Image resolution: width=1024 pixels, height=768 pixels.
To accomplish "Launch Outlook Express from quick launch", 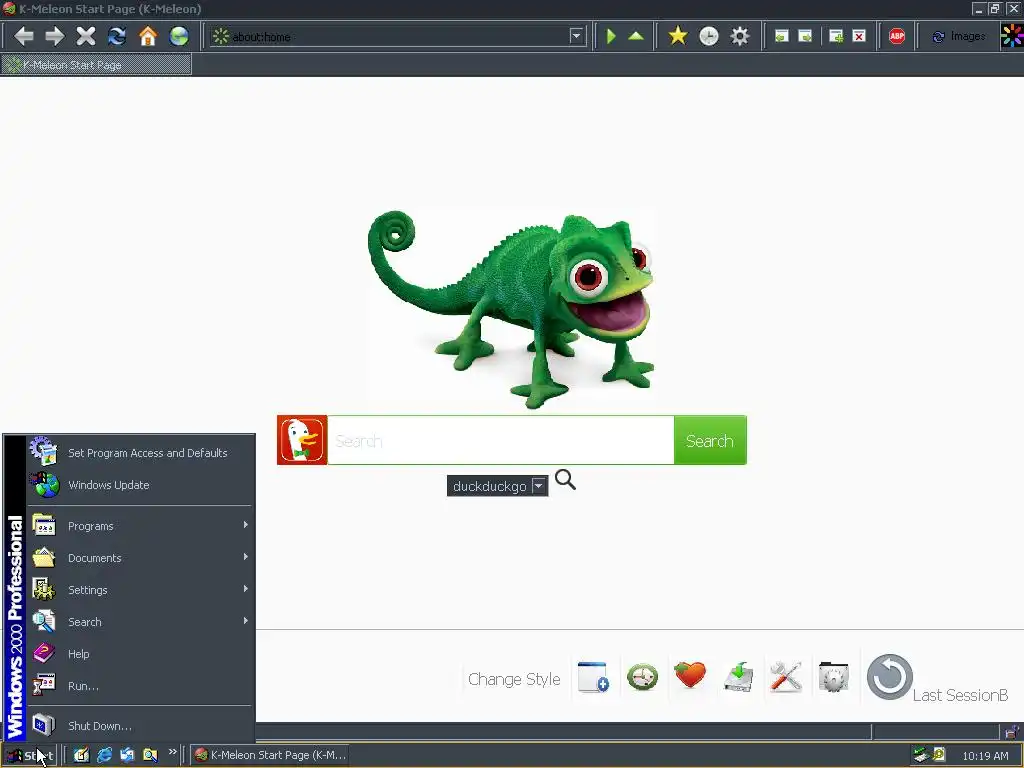I will [x=127, y=756].
